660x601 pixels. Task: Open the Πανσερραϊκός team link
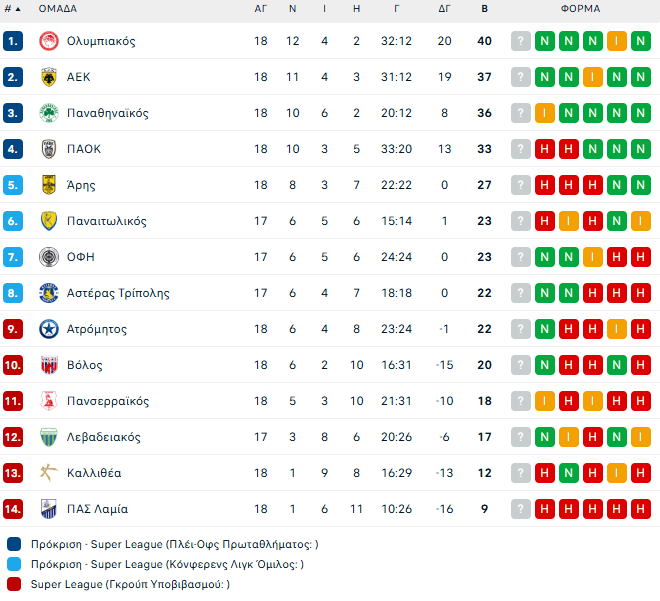108,401
